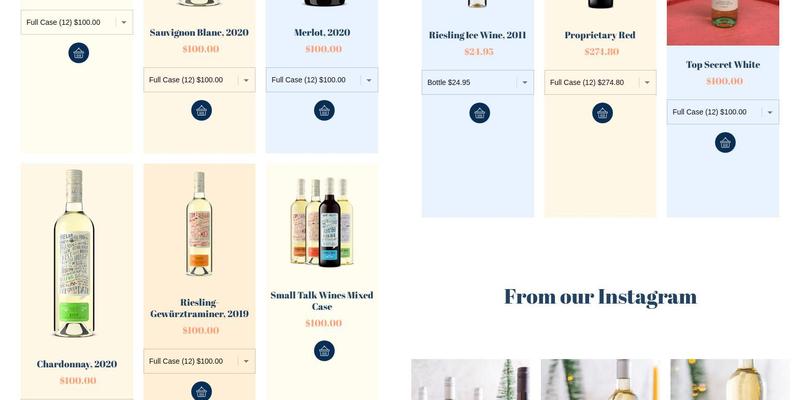Screen dimensions: 800x400
Task: Open the Chardonnay, 2020 product link
Action: (x=77, y=364)
